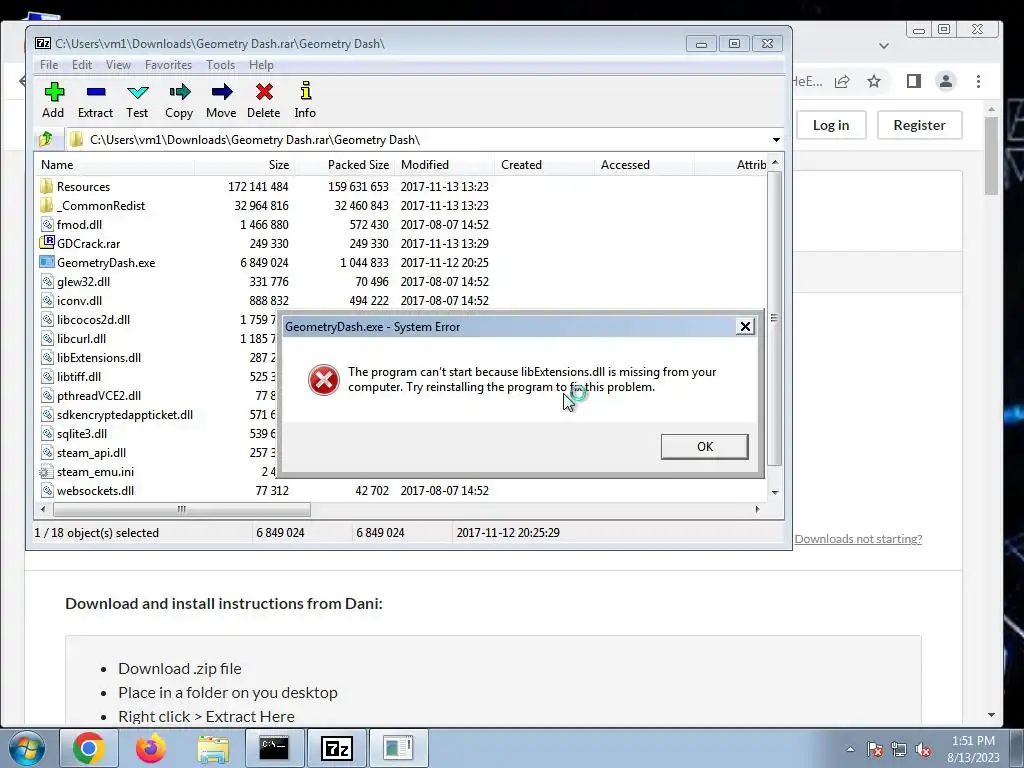Viewport: 1024px width, 768px height.
Task: Select the steam_emu.ini settings file icon
Action: tap(46, 472)
